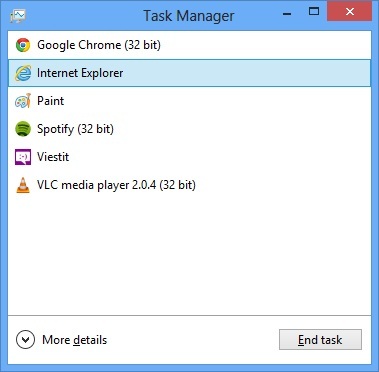
Task: Close the Task Manager window
Action: 350,12
